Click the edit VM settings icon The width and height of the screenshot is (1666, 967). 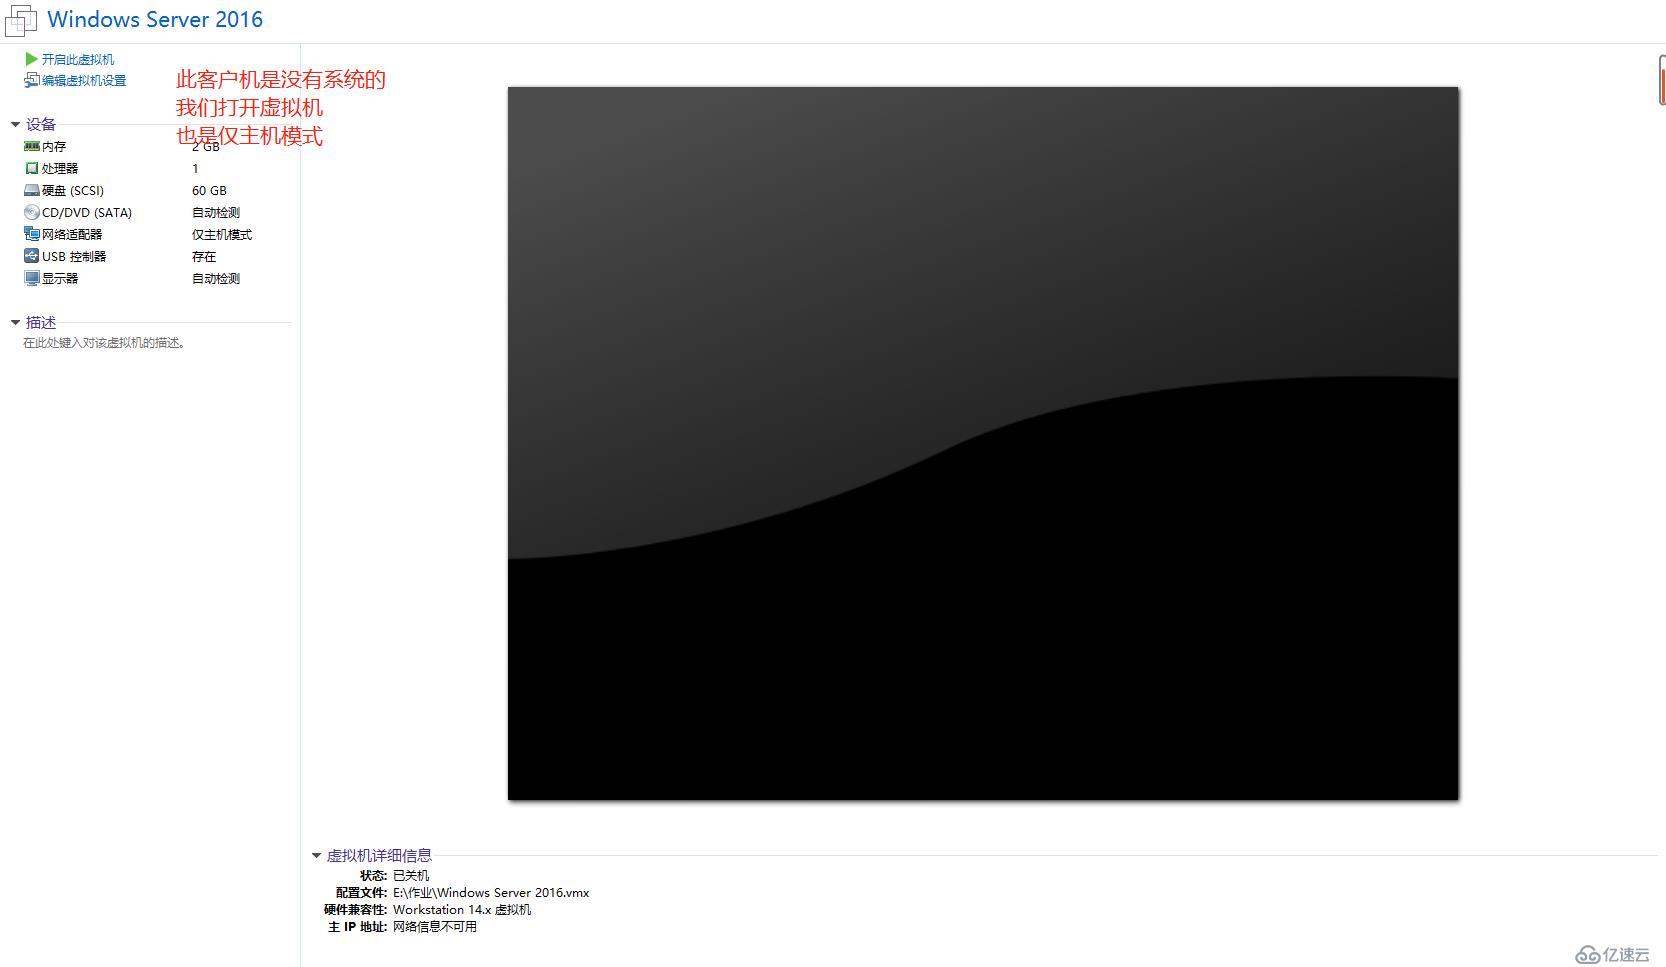31,80
